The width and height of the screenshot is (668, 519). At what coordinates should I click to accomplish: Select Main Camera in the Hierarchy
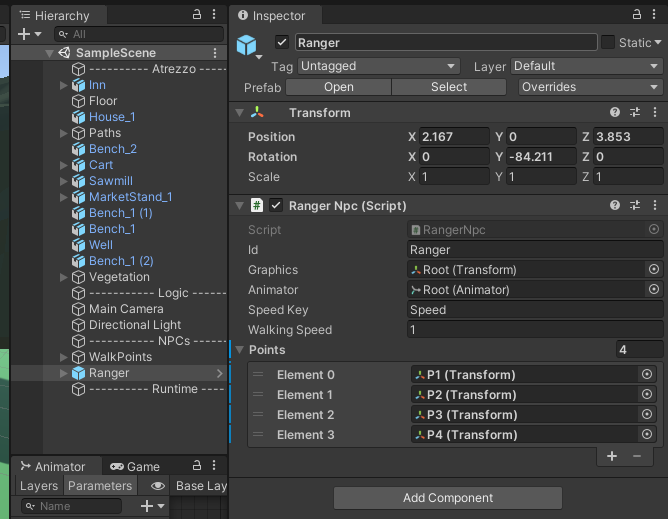click(126, 309)
